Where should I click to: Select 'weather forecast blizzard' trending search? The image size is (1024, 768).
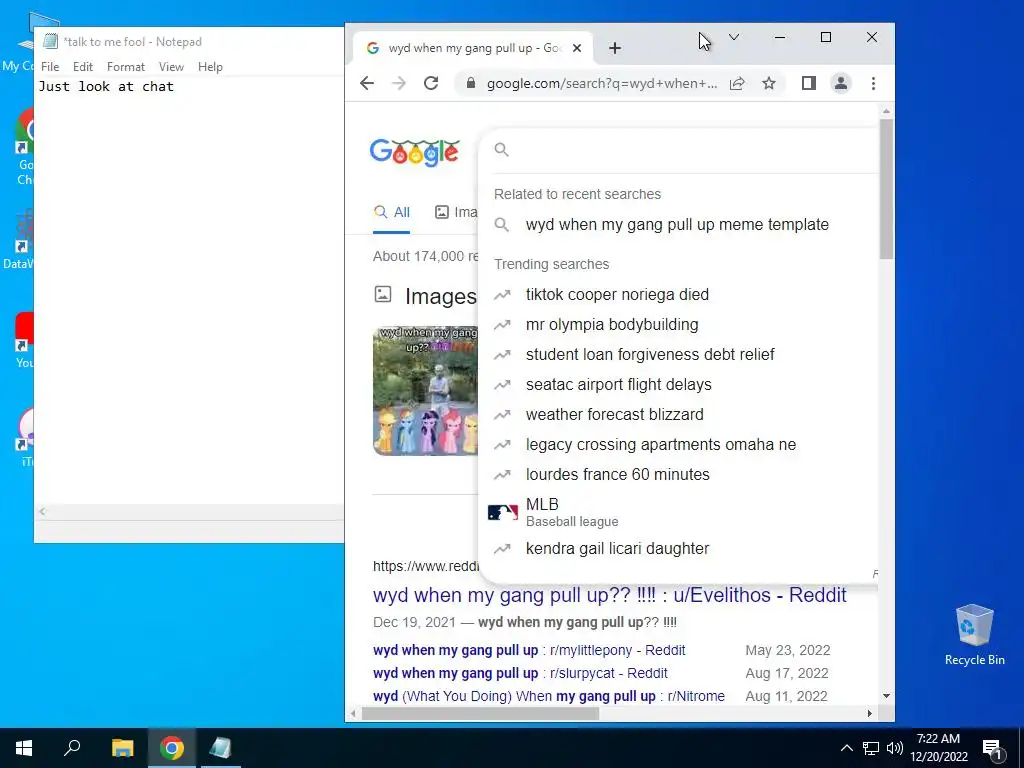coord(679,415)
